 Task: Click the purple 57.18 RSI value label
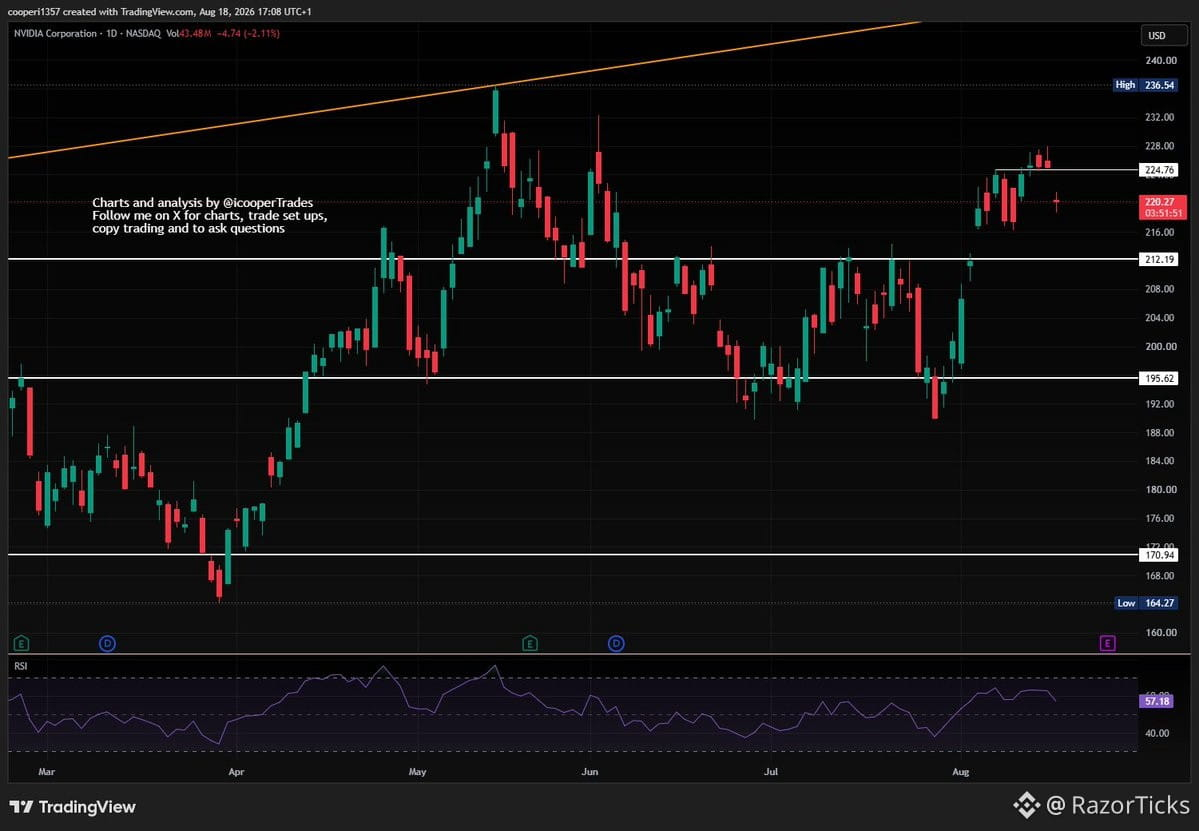(x=1155, y=700)
